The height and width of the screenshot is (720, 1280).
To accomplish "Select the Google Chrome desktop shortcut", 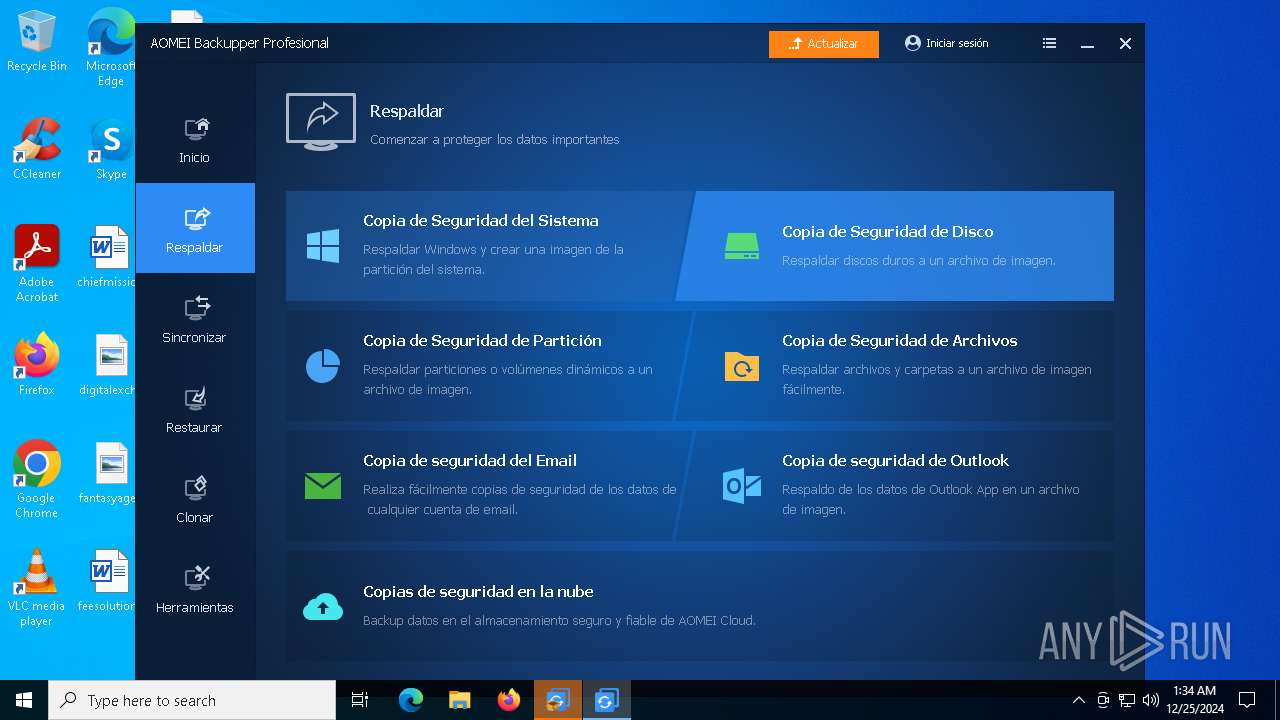I will pyautogui.click(x=37, y=480).
